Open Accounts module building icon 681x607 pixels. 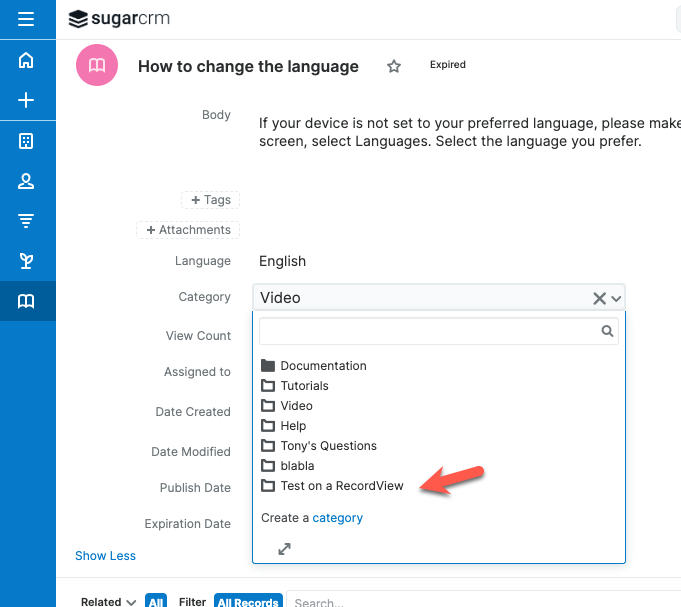27,141
